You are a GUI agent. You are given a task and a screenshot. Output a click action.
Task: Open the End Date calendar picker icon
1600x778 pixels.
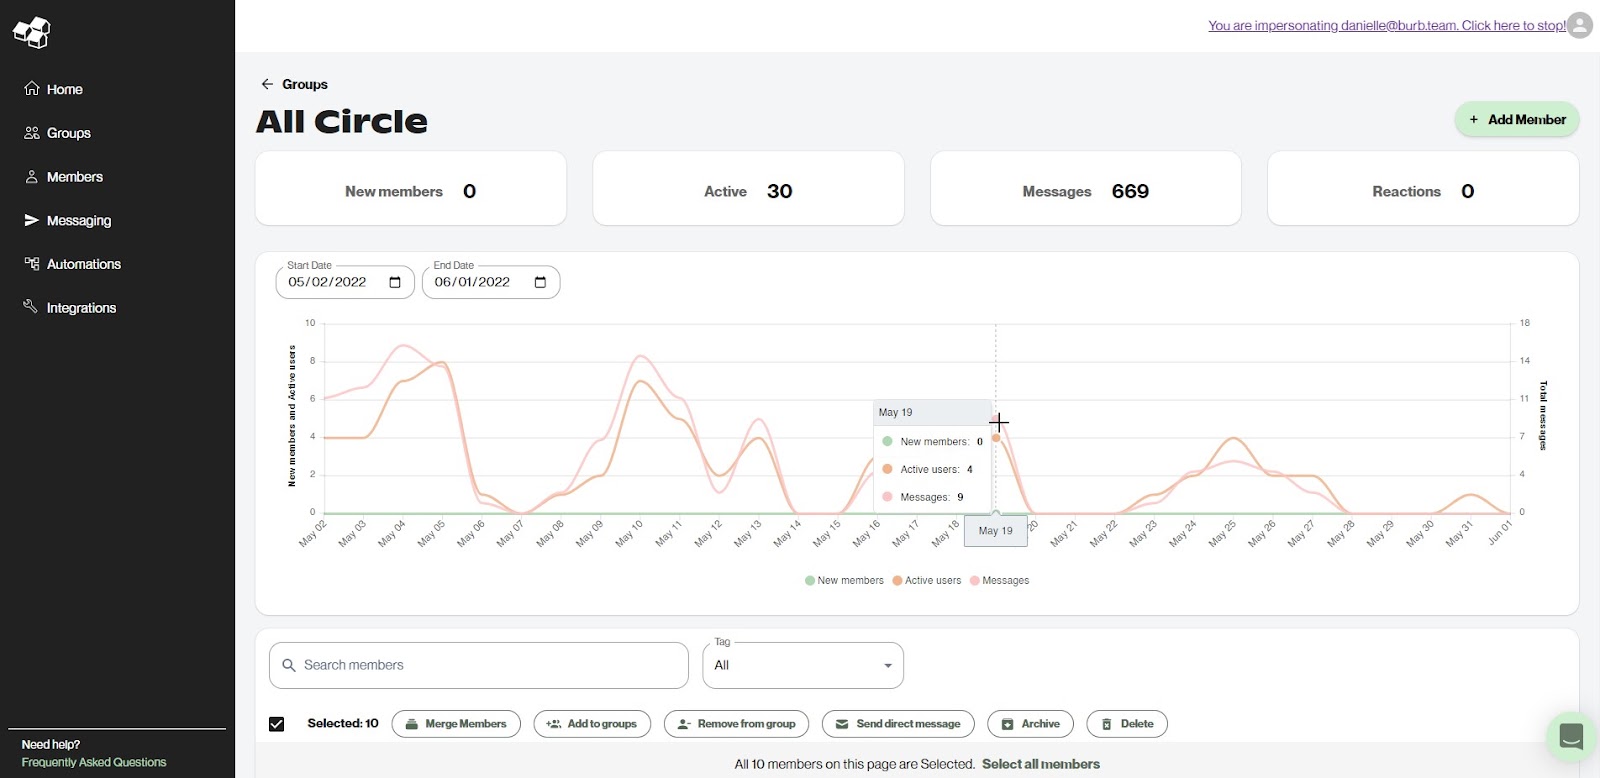click(540, 282)
